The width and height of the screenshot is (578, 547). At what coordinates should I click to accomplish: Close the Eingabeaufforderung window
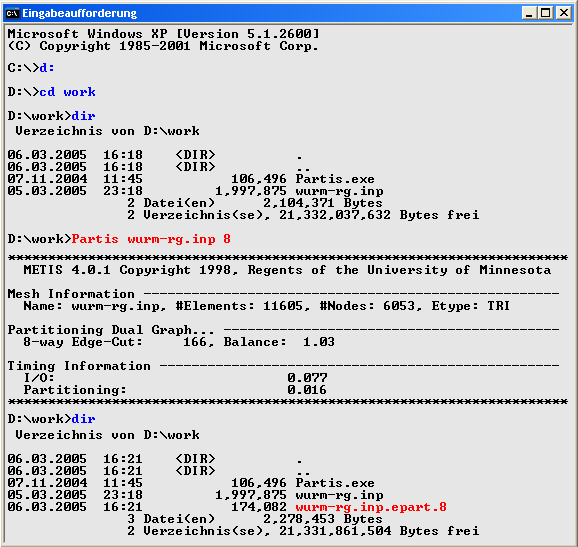click(564, 13)
